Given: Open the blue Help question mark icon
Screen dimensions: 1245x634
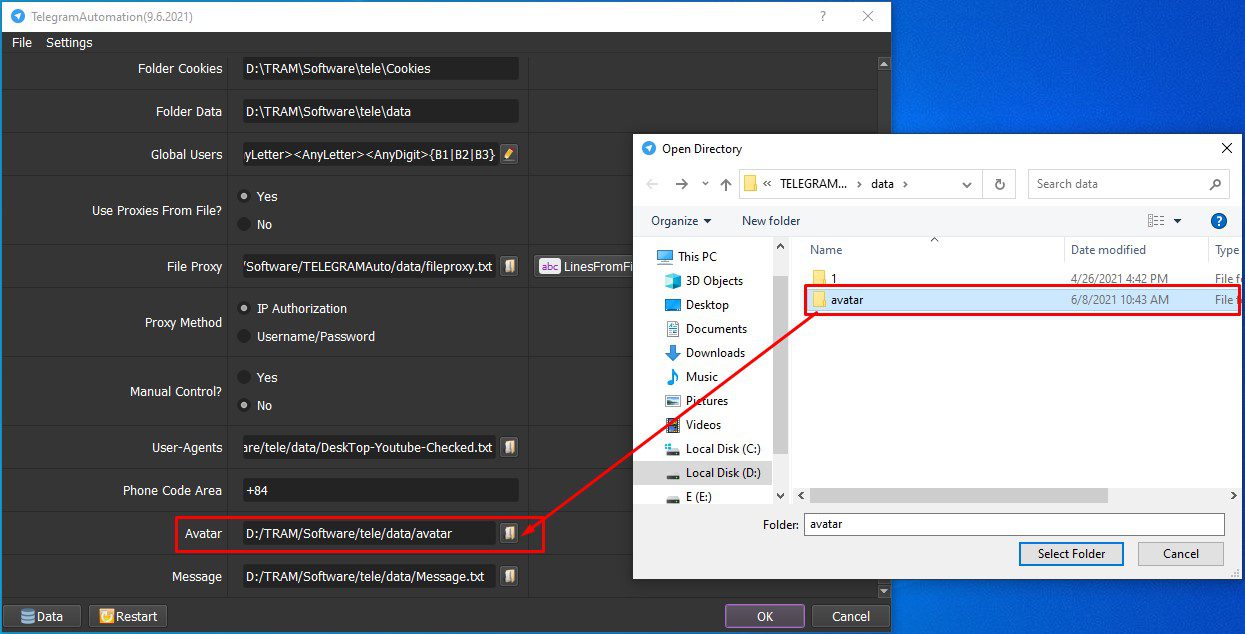Looking at the screenshot, I should (1218, 221).
